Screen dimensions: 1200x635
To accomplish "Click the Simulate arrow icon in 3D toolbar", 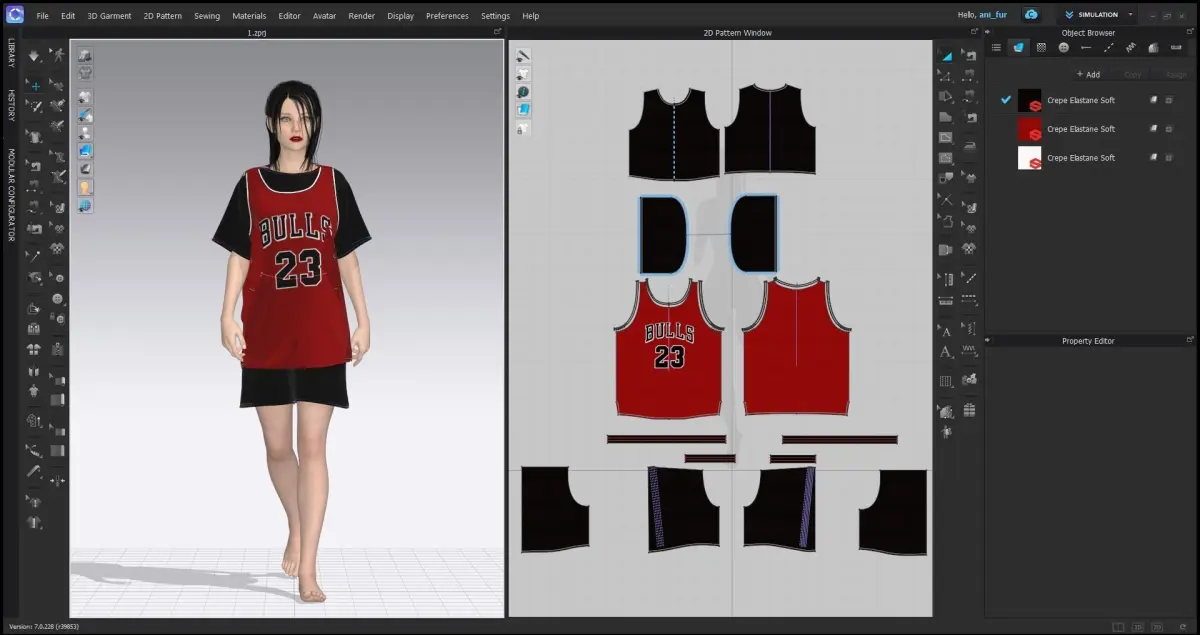I will pyautogui.click(x=35, y=56).
